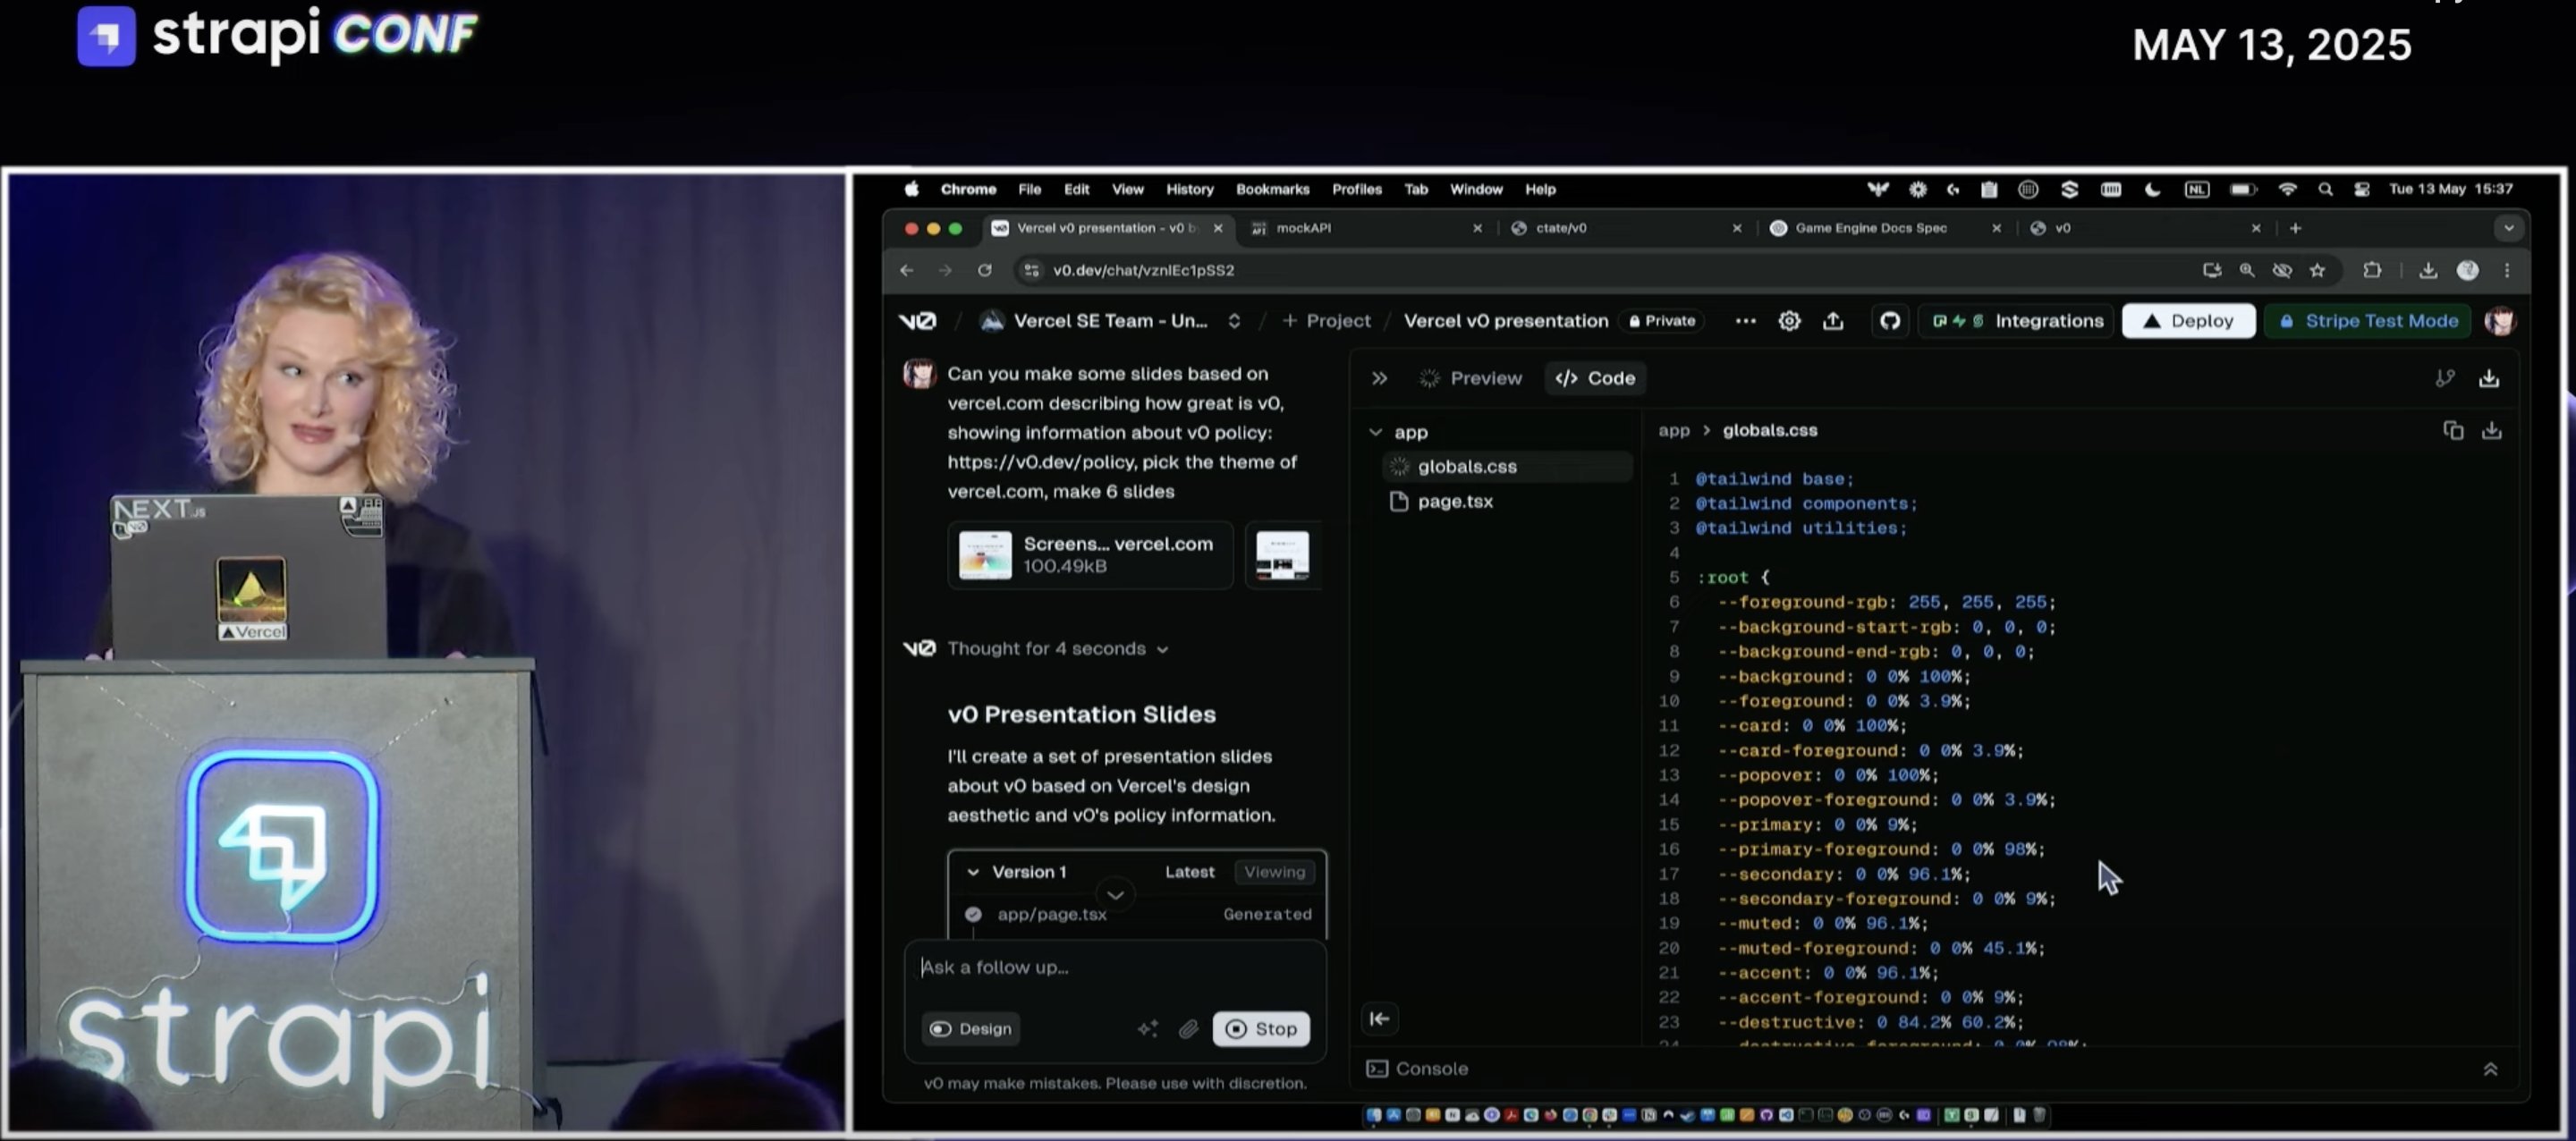This screenshot has width=2576, height=1141.
Task: Open the Screens... vercel.com attachment
Action: [1090, 555]
